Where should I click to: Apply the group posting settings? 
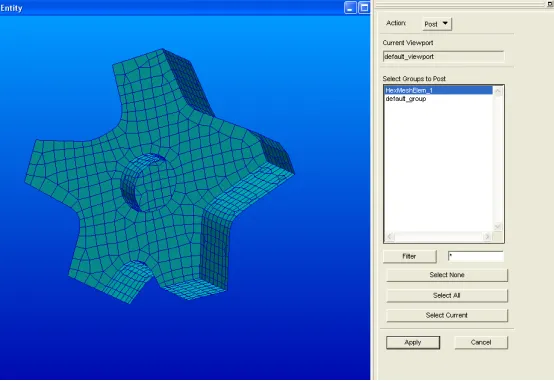coord(413,342)
